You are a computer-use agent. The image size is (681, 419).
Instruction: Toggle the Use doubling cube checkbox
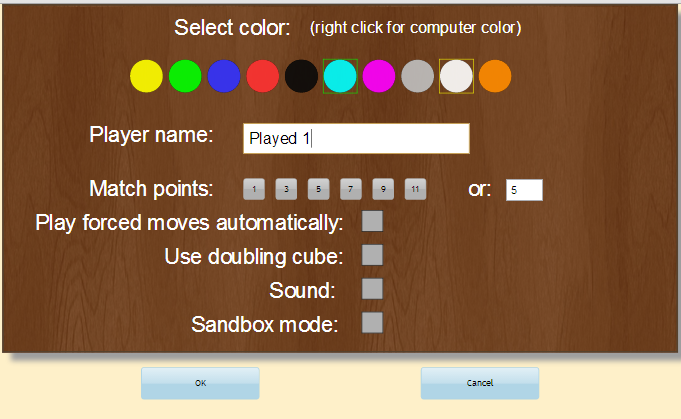tap(372, 255)
